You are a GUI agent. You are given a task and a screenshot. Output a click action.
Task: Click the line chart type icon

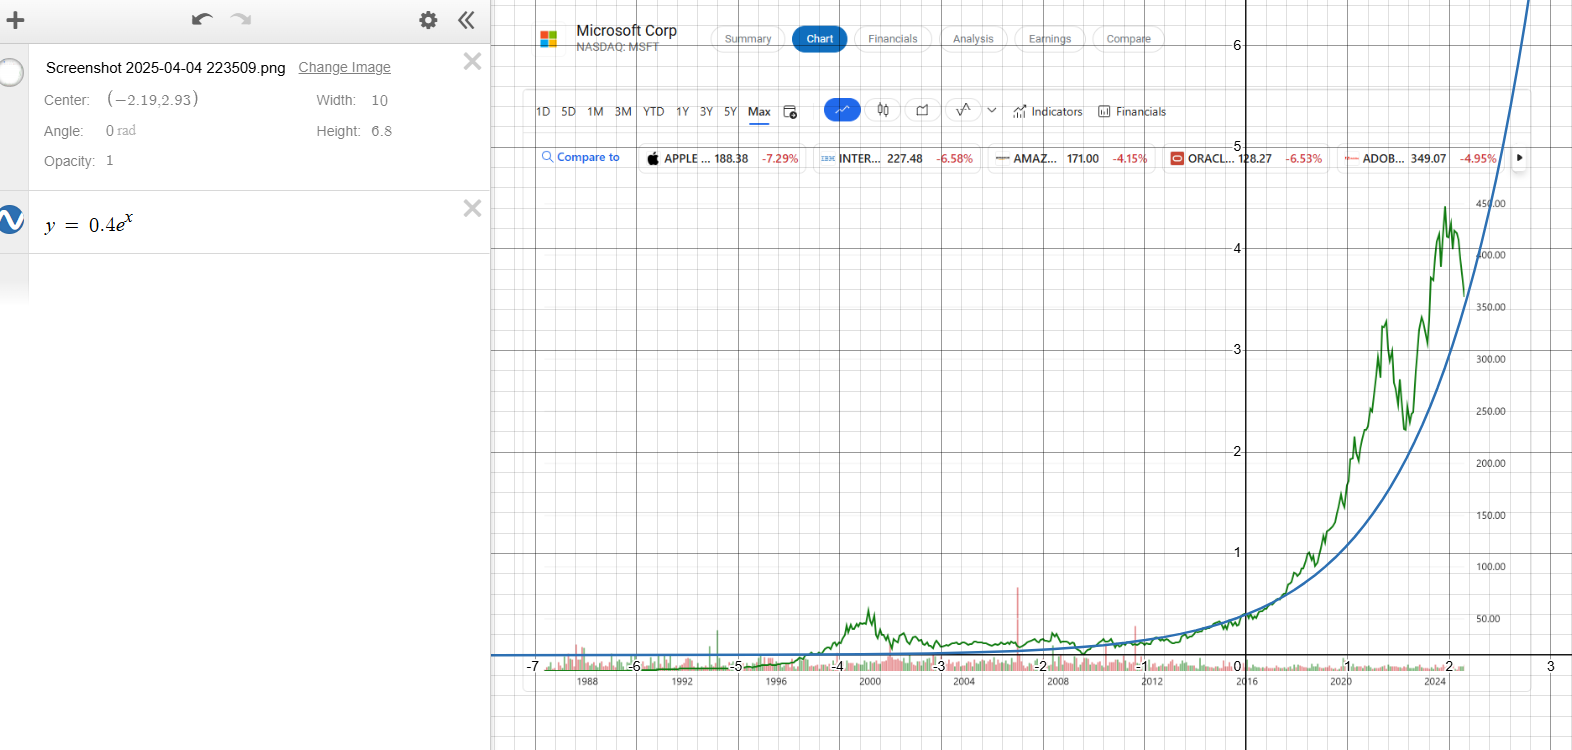[842, 110]
